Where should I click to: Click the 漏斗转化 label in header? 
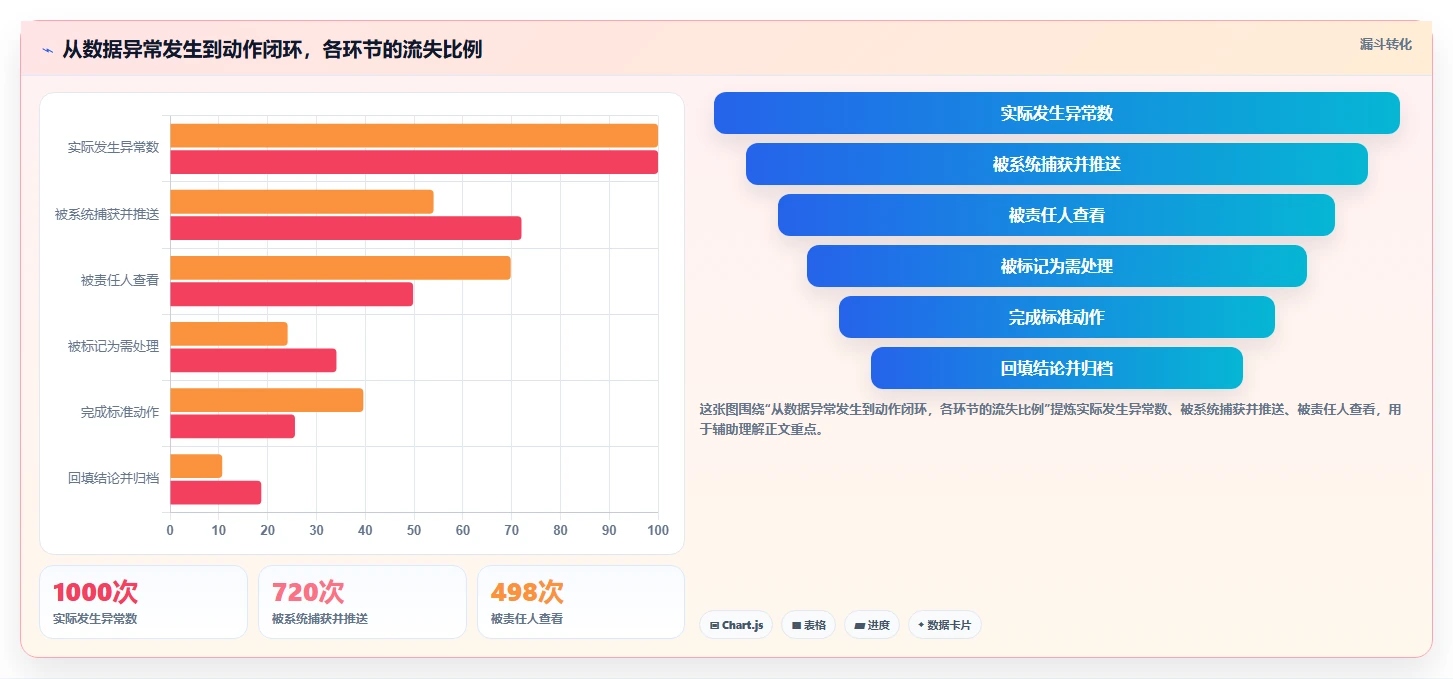click(1385, 44)
